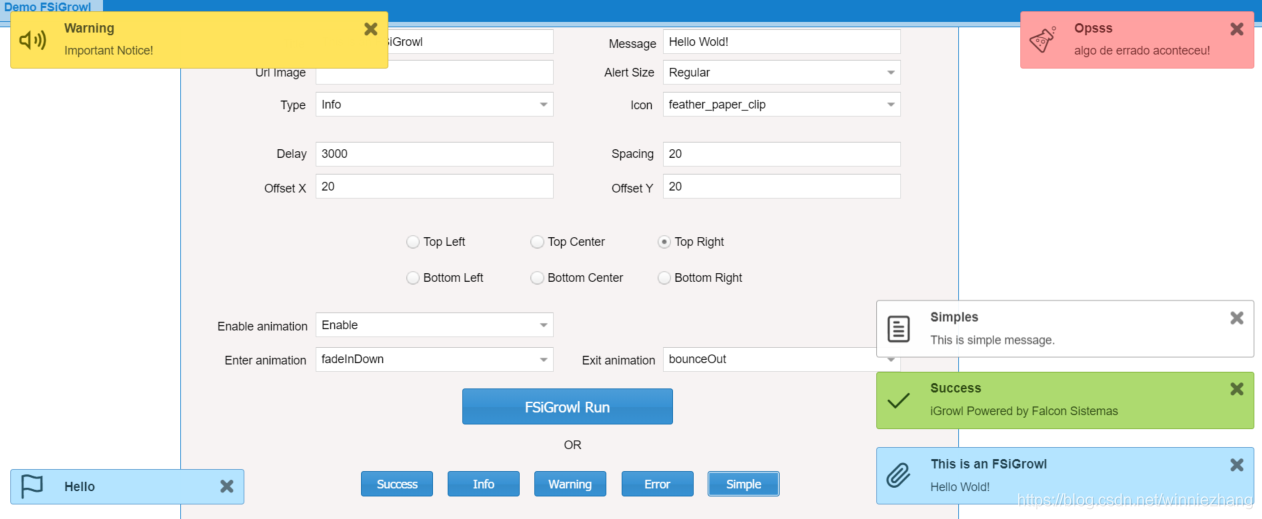Click 'iGrowl Powered by Falcon Sistemas' text
The image size is (1262, 519).
[x=1024, y=411]
